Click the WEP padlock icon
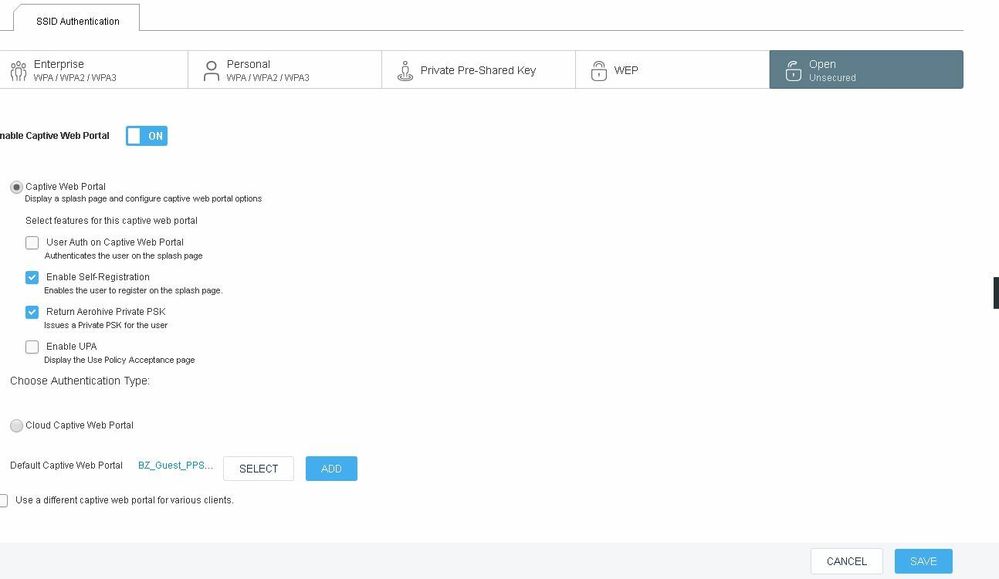This screenshot has height=579, width=999. click(x=598, y=70)
